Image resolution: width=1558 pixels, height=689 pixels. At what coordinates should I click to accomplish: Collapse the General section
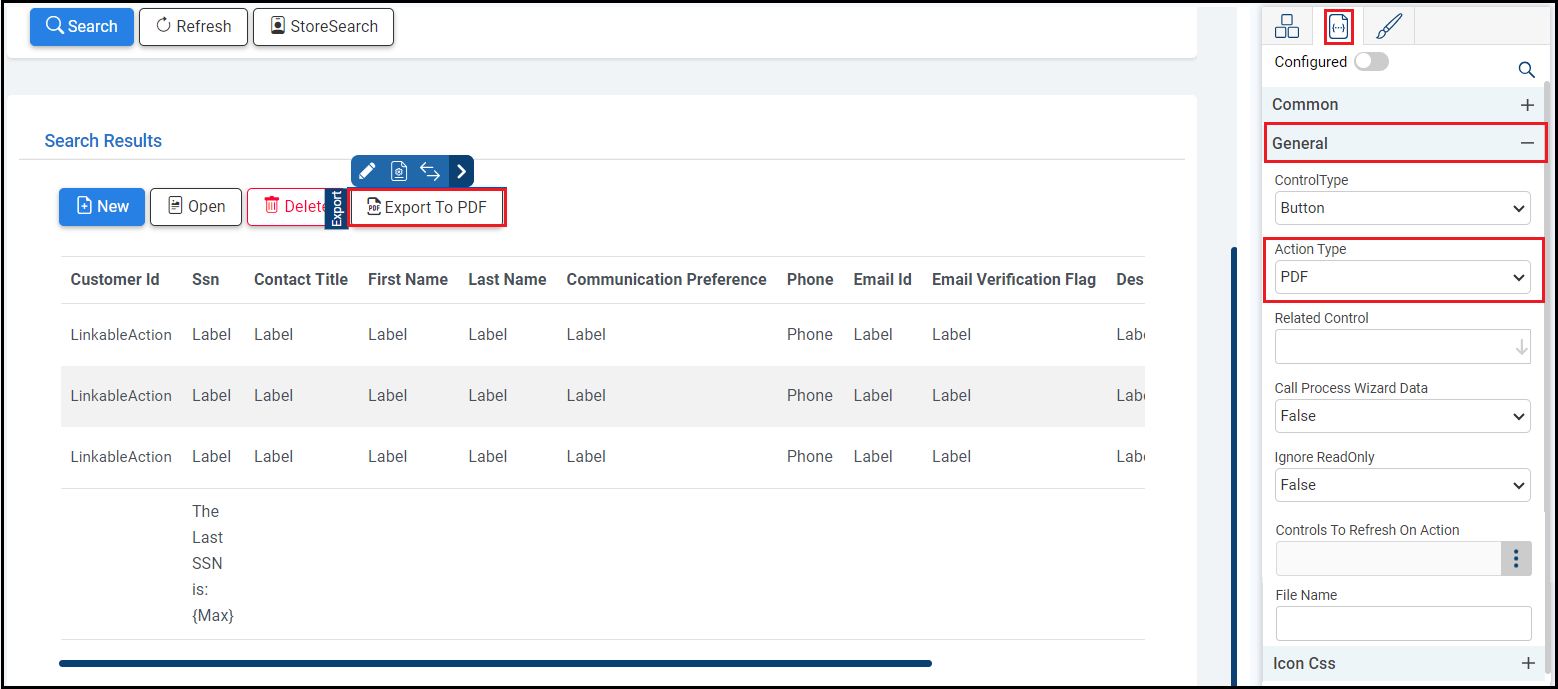[1527, 143]
